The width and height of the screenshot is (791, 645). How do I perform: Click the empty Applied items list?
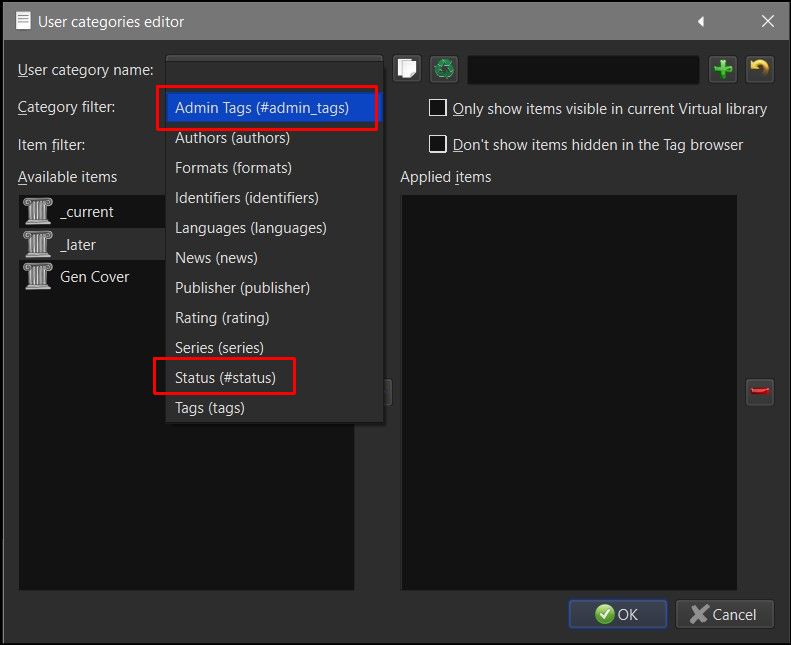(x=569, y=392)
